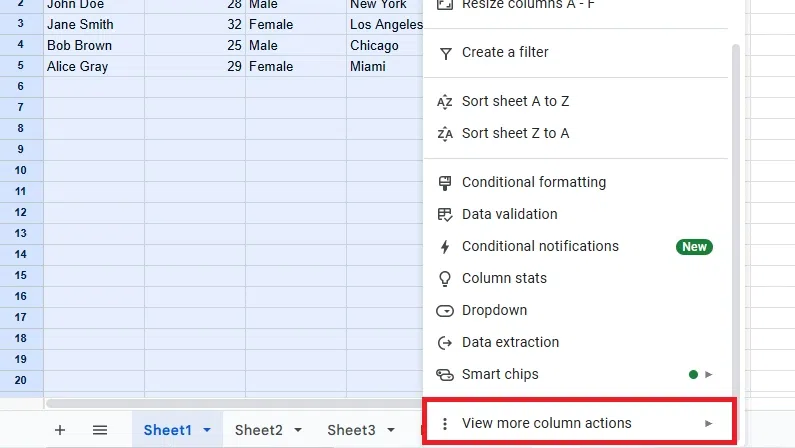Open the Sheet2 tab dropdown arrow

pyautogui.click(x=298, y=431)
